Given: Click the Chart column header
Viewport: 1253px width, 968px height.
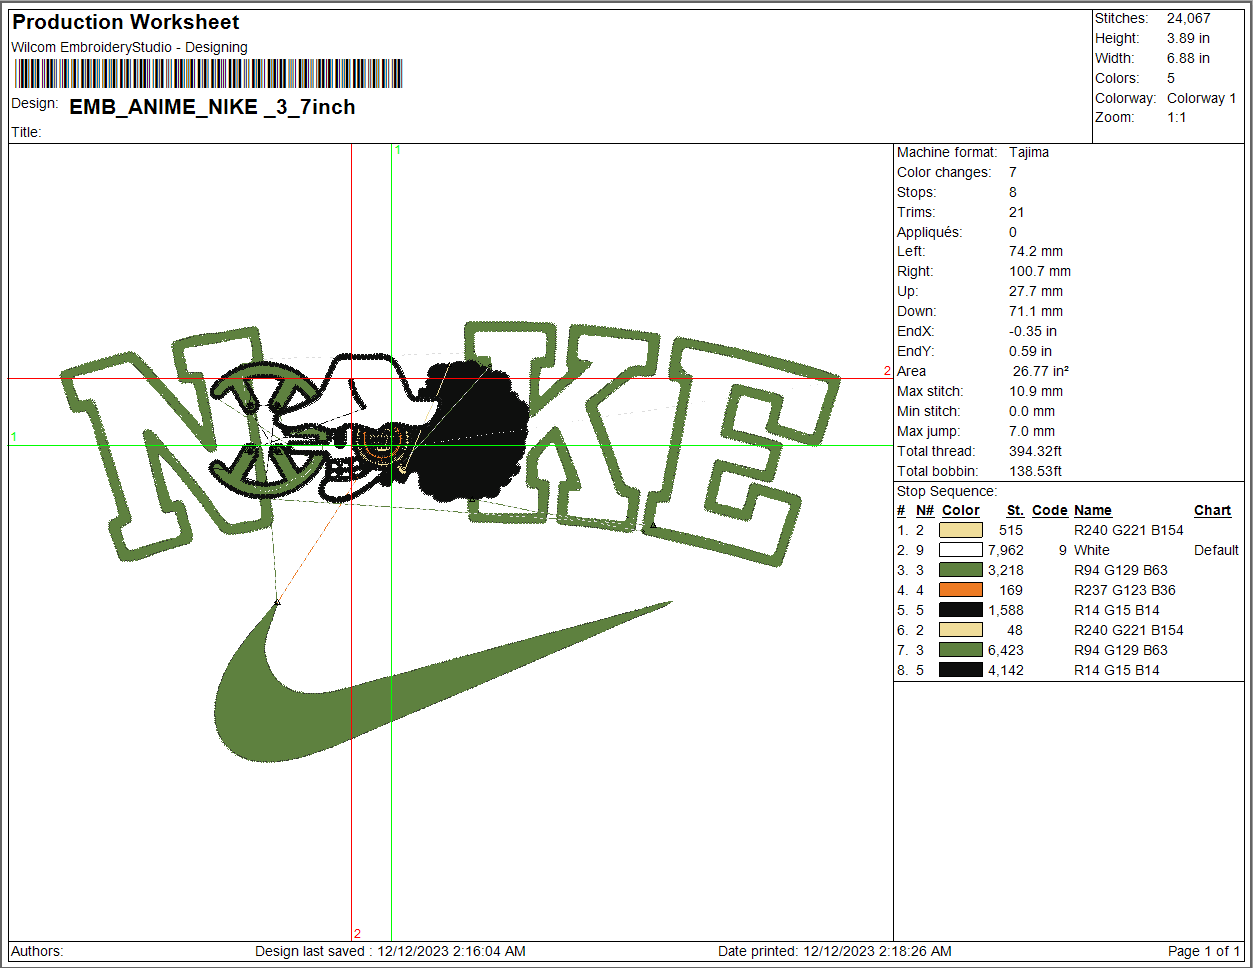Looking at the screenshot, I should pyautogui.click(x=1212, y=510).
